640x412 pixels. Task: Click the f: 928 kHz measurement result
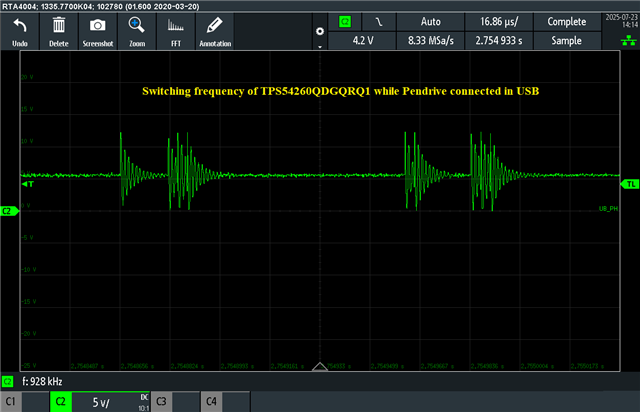(42, 382)
